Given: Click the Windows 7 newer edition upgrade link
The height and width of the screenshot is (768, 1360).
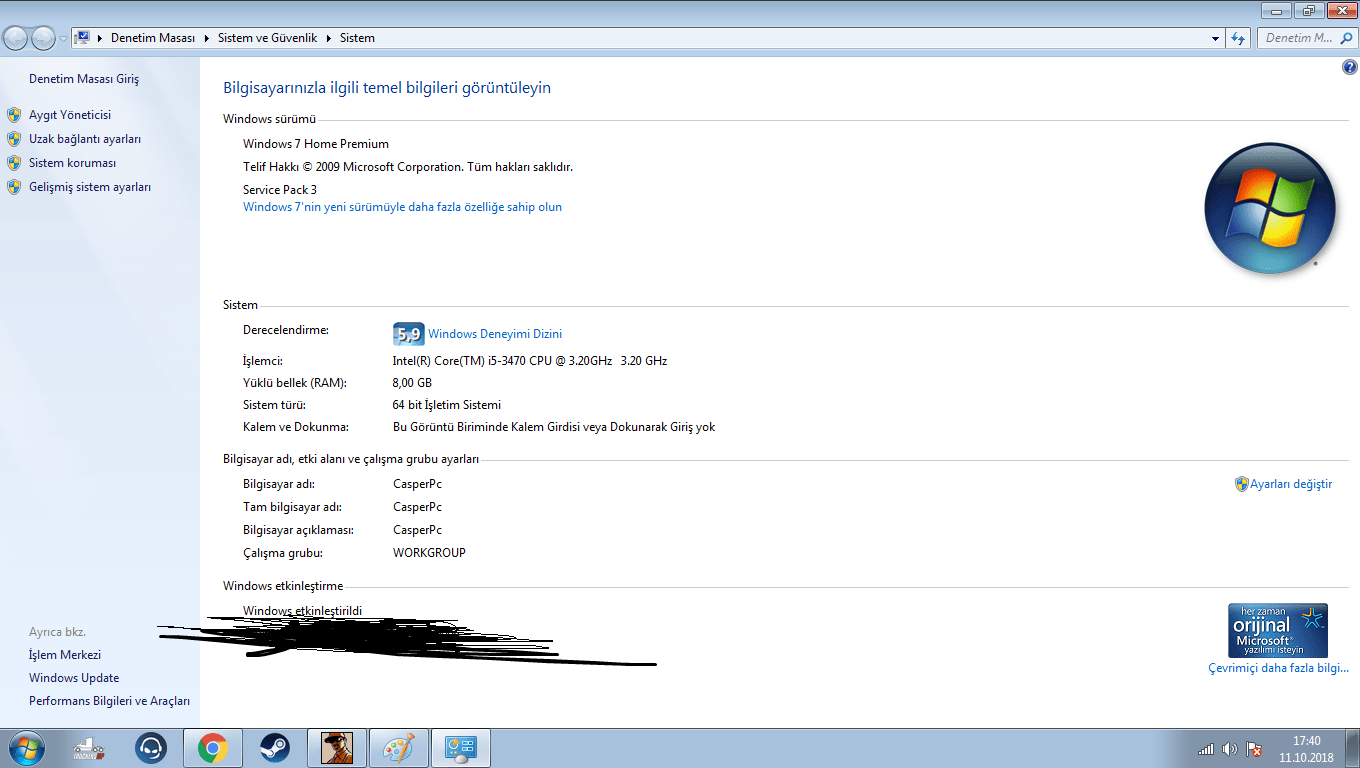Looking at the screenshot, I should [402, 207].
